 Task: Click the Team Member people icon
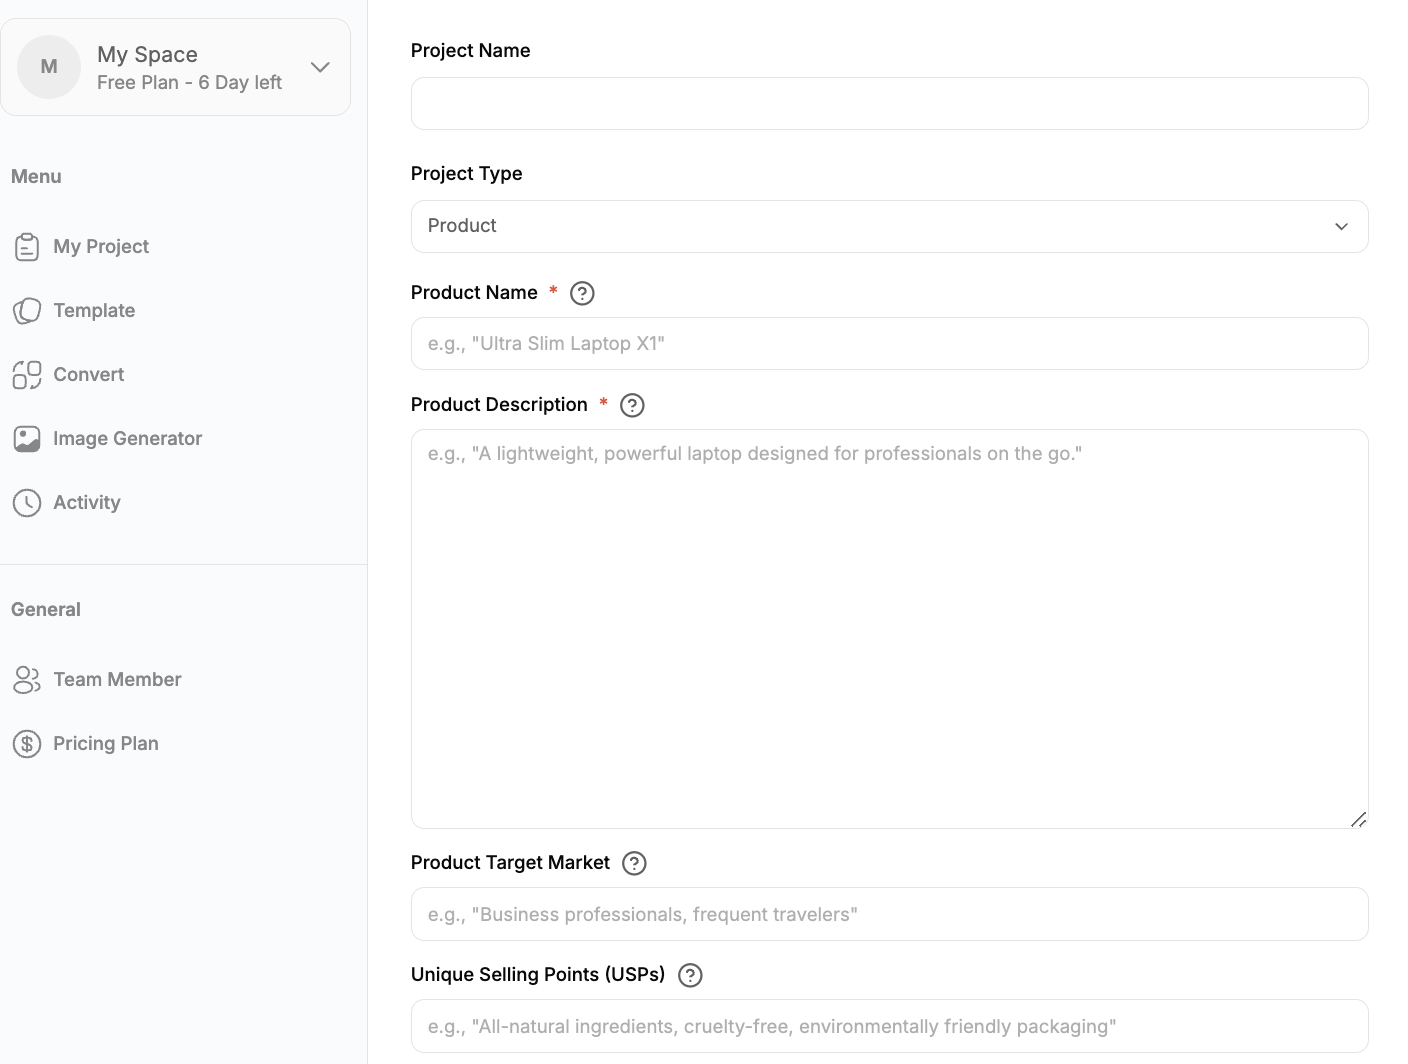(x=27, y=680)
